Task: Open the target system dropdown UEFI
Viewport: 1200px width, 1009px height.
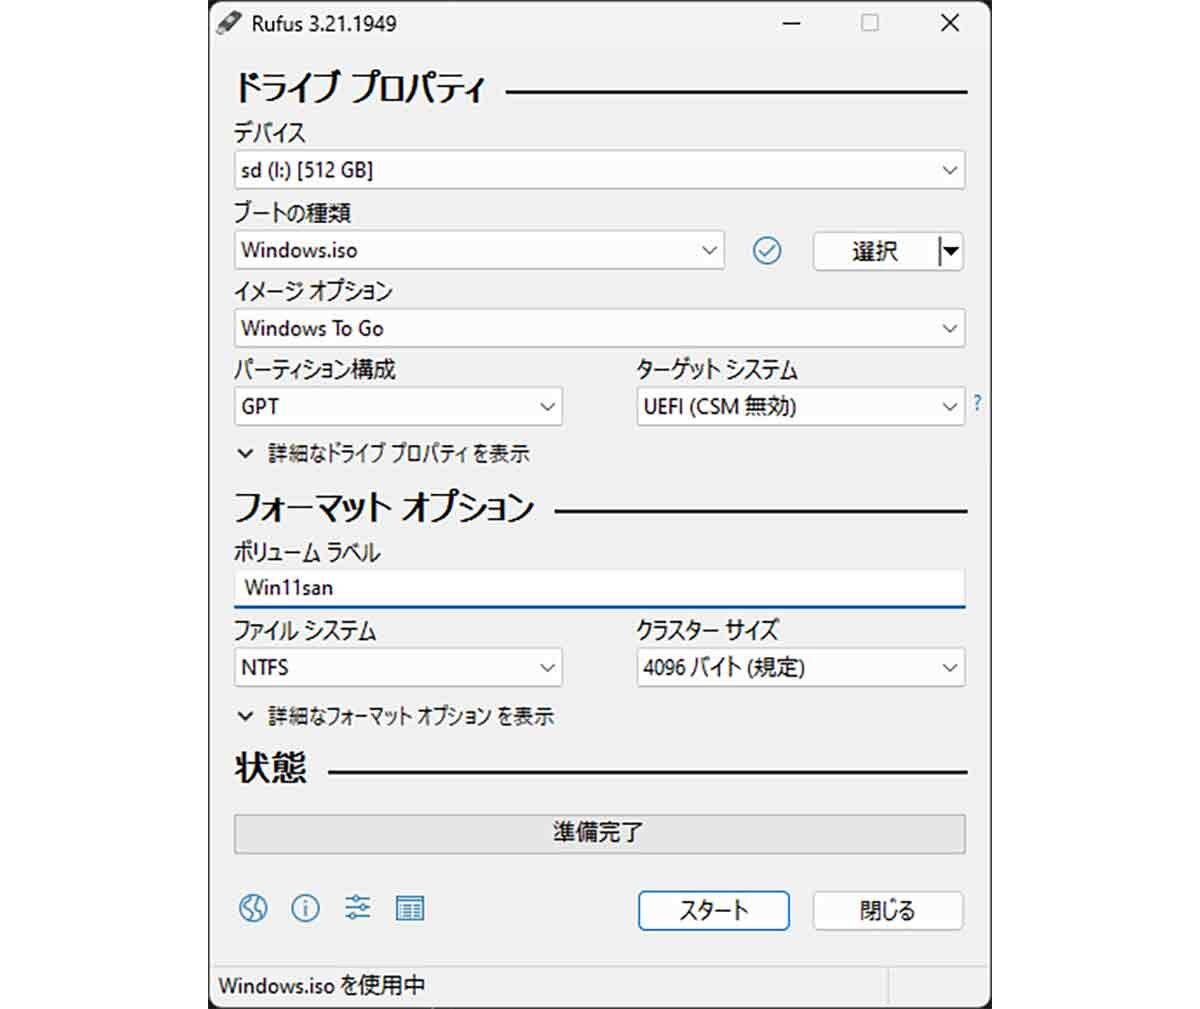Action: [800, 406]
